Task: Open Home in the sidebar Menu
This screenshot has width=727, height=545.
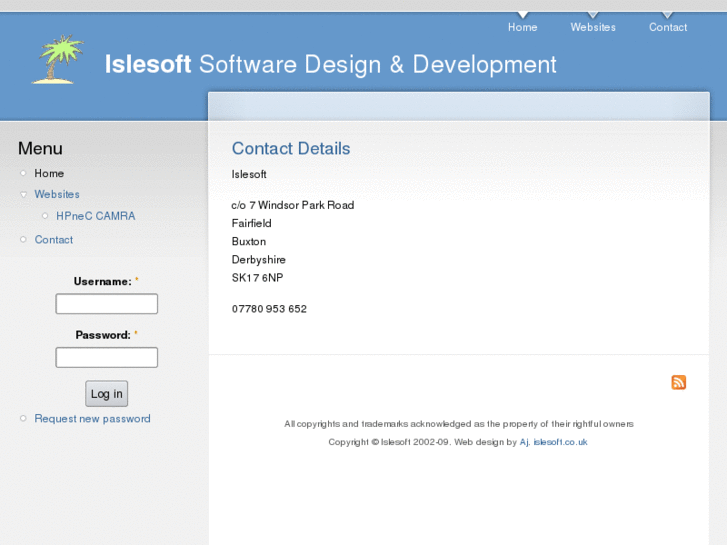Action: (49, 173)
